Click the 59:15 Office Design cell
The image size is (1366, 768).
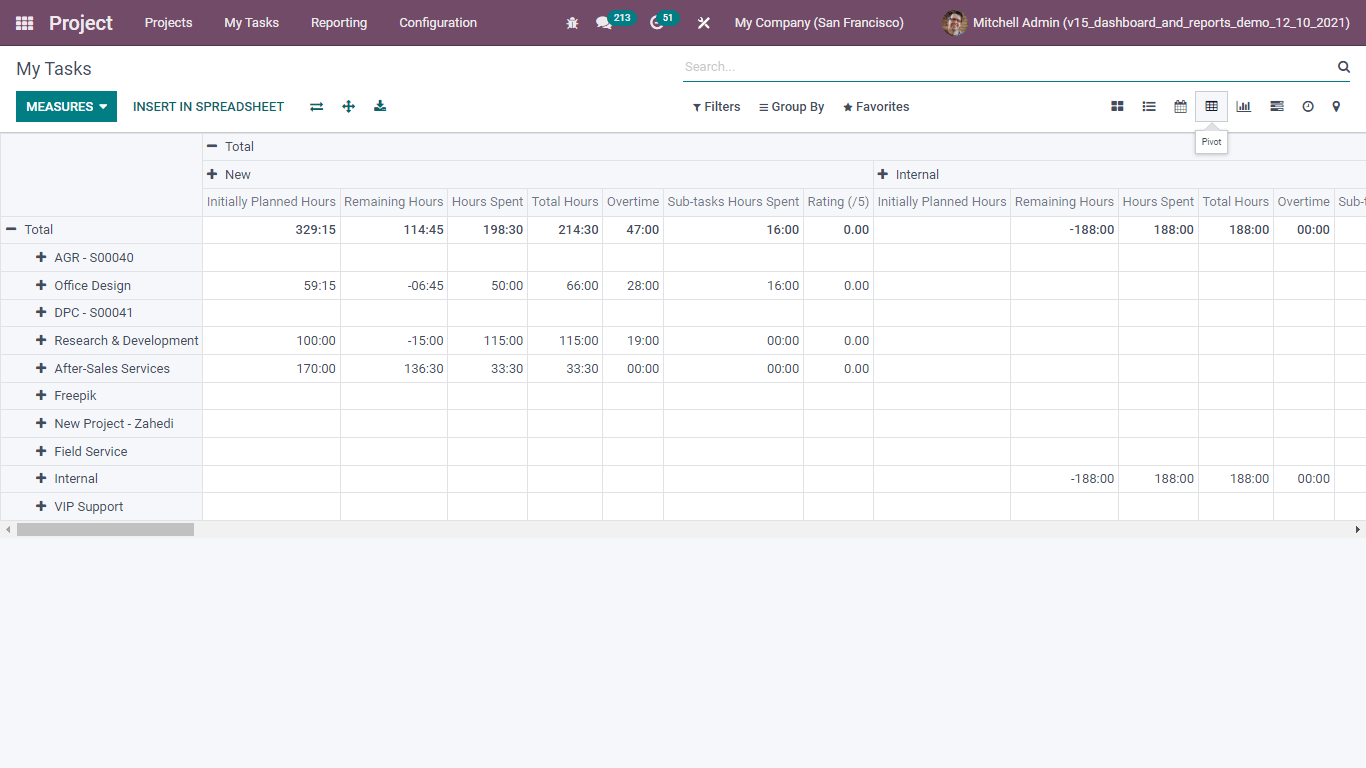coord(271,286)
